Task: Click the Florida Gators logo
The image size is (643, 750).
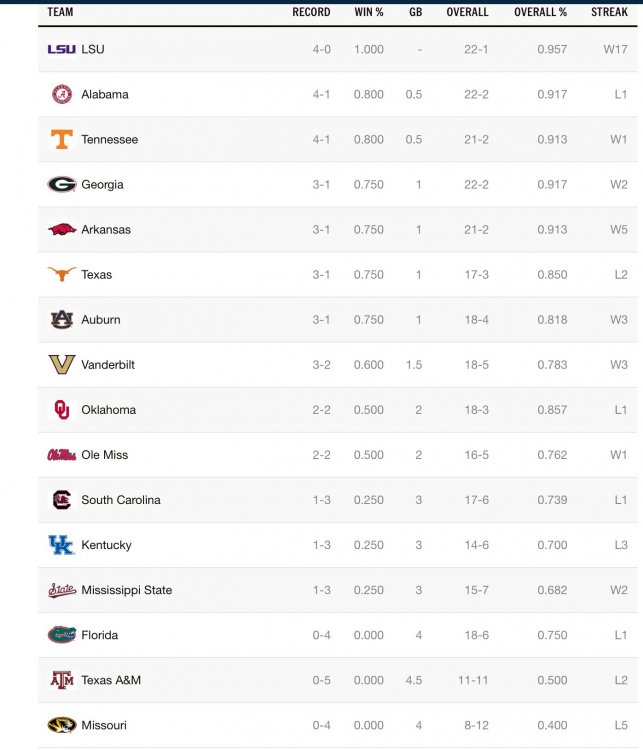Action: coord(62,635)
